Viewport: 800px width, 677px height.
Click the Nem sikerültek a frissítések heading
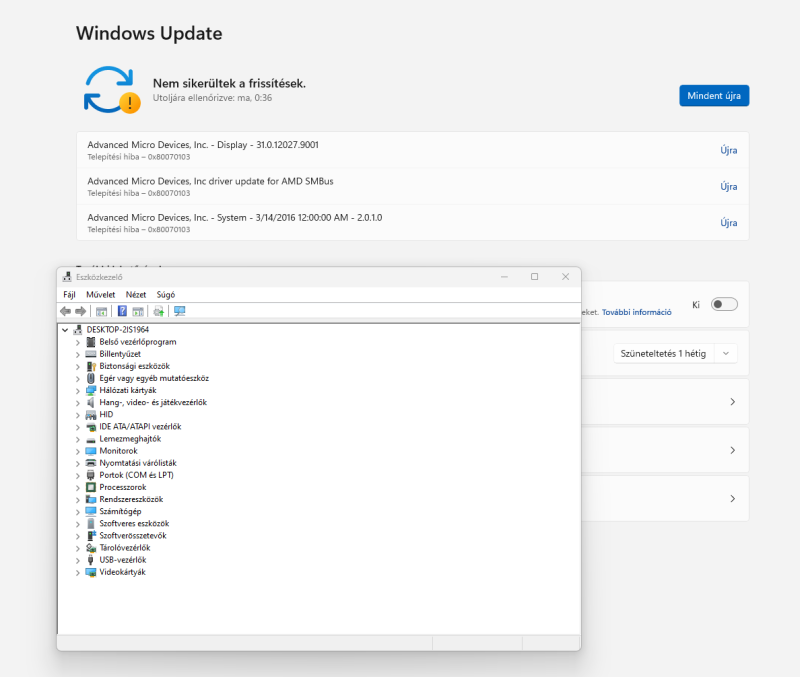tap(229, 83)
